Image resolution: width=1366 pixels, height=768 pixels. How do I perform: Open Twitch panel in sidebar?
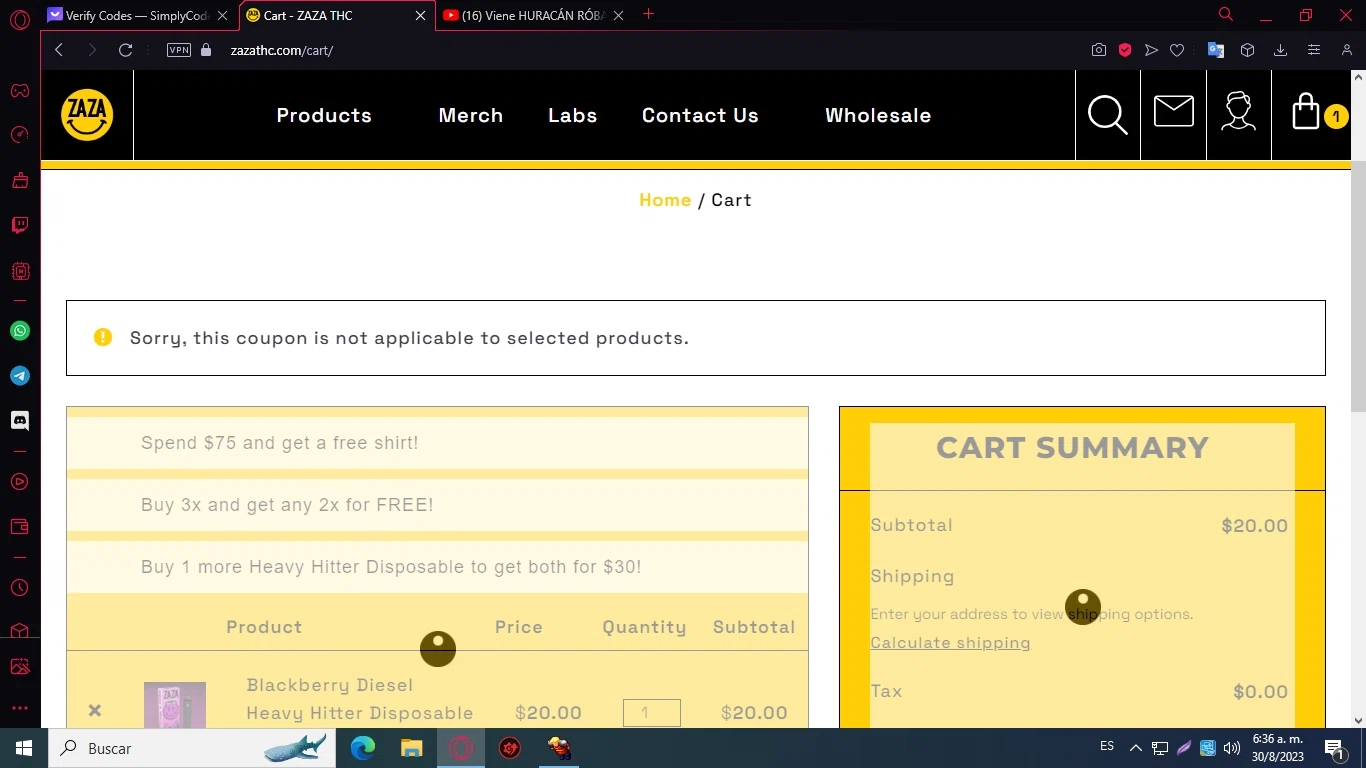pos(20,225)
